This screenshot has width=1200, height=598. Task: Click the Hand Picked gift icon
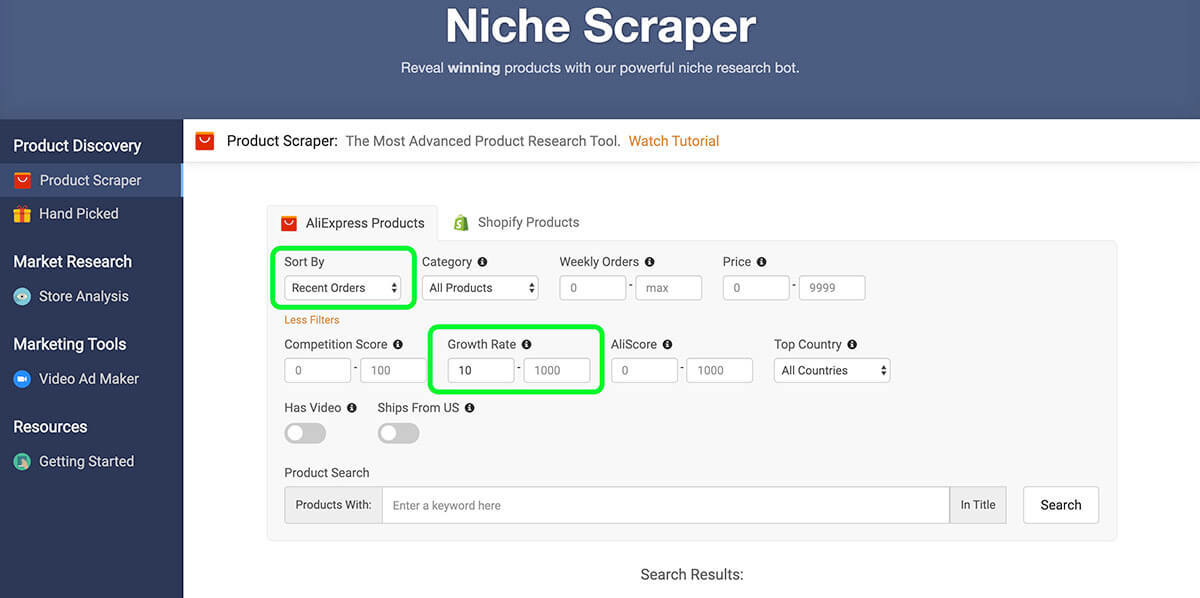pyautogui.click(x=22, y=214)
